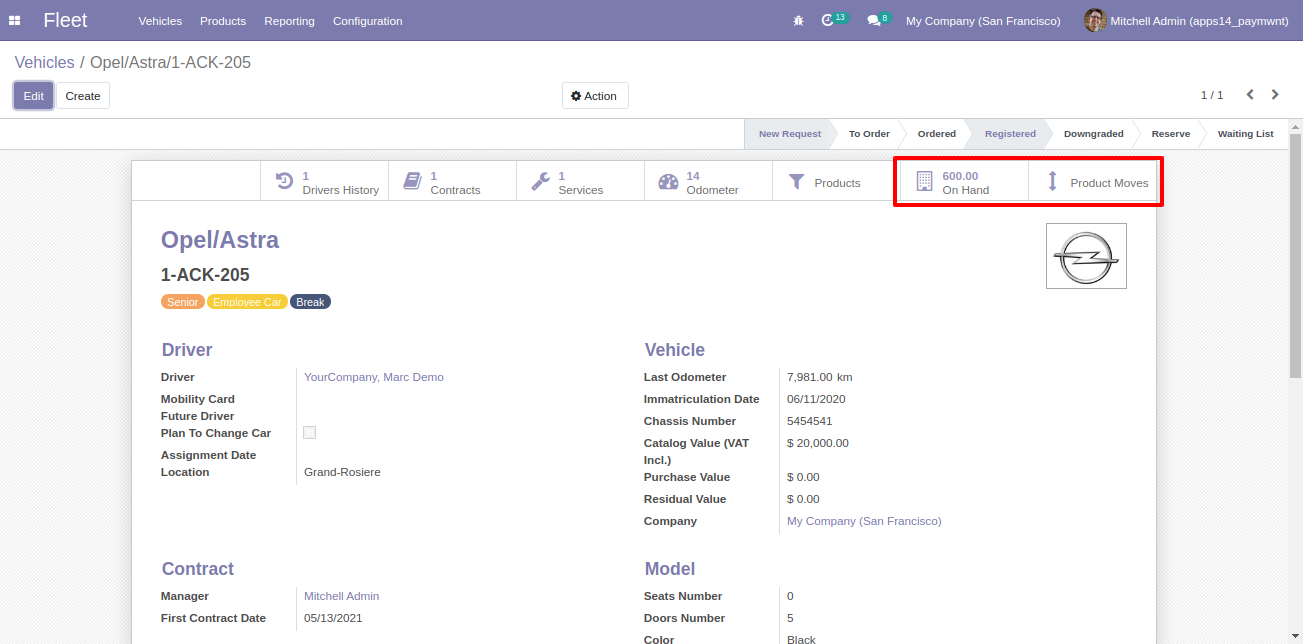This screenshot has width=1303, height=644.
Task: Open the Services wrench stat button
Action: point(580,182)
